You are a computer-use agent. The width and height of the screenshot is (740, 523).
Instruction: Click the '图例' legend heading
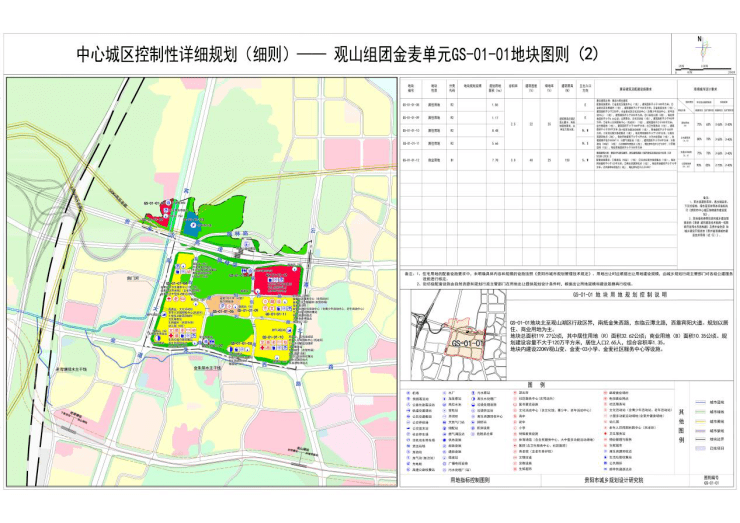(536, 385)
